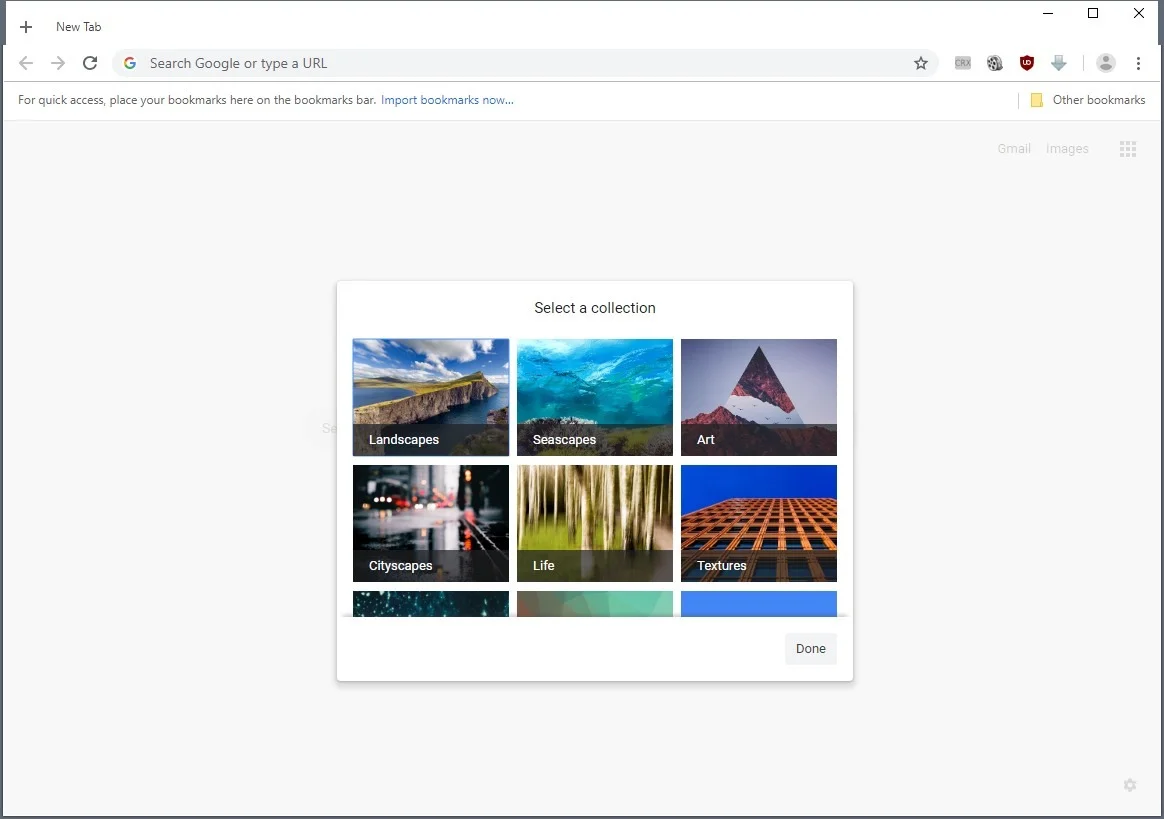The width and height of the screenshot is (1164, 819).
Task: Select the New Tab tab
Action: (79, 27)
